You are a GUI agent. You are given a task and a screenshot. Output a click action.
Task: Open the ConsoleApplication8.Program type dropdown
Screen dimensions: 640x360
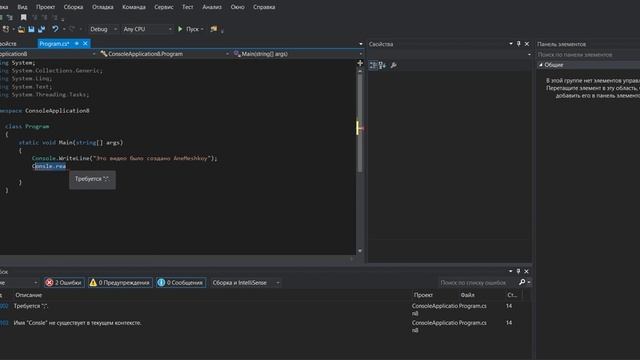(x=164, y=54)
